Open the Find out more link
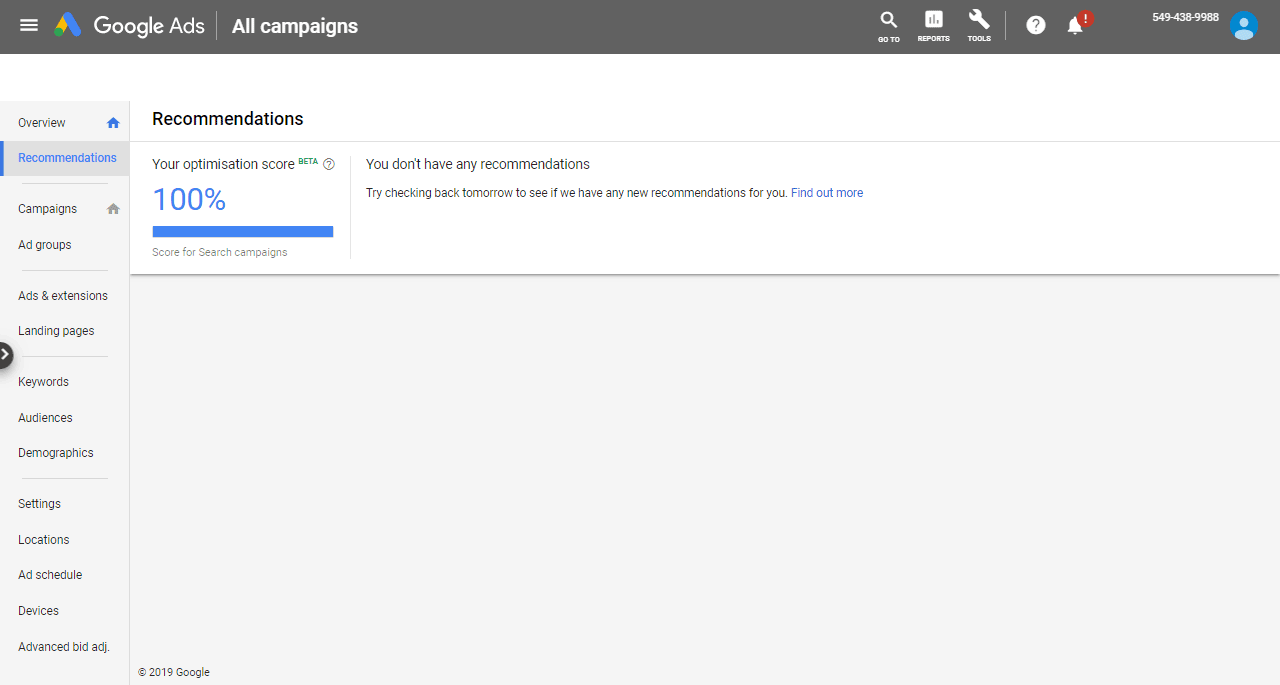 [x=826, y=193]
